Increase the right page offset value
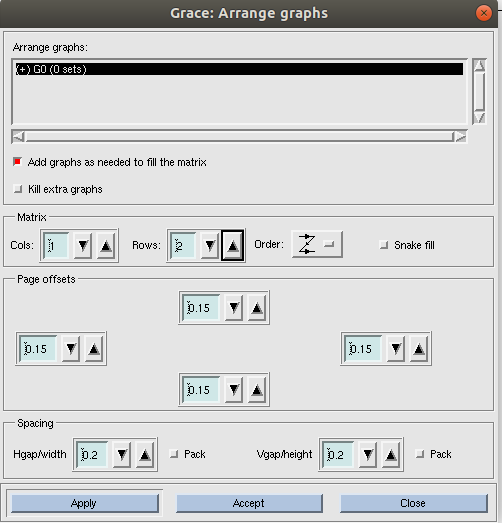502x523 pixels. click(x=419, y=349)
